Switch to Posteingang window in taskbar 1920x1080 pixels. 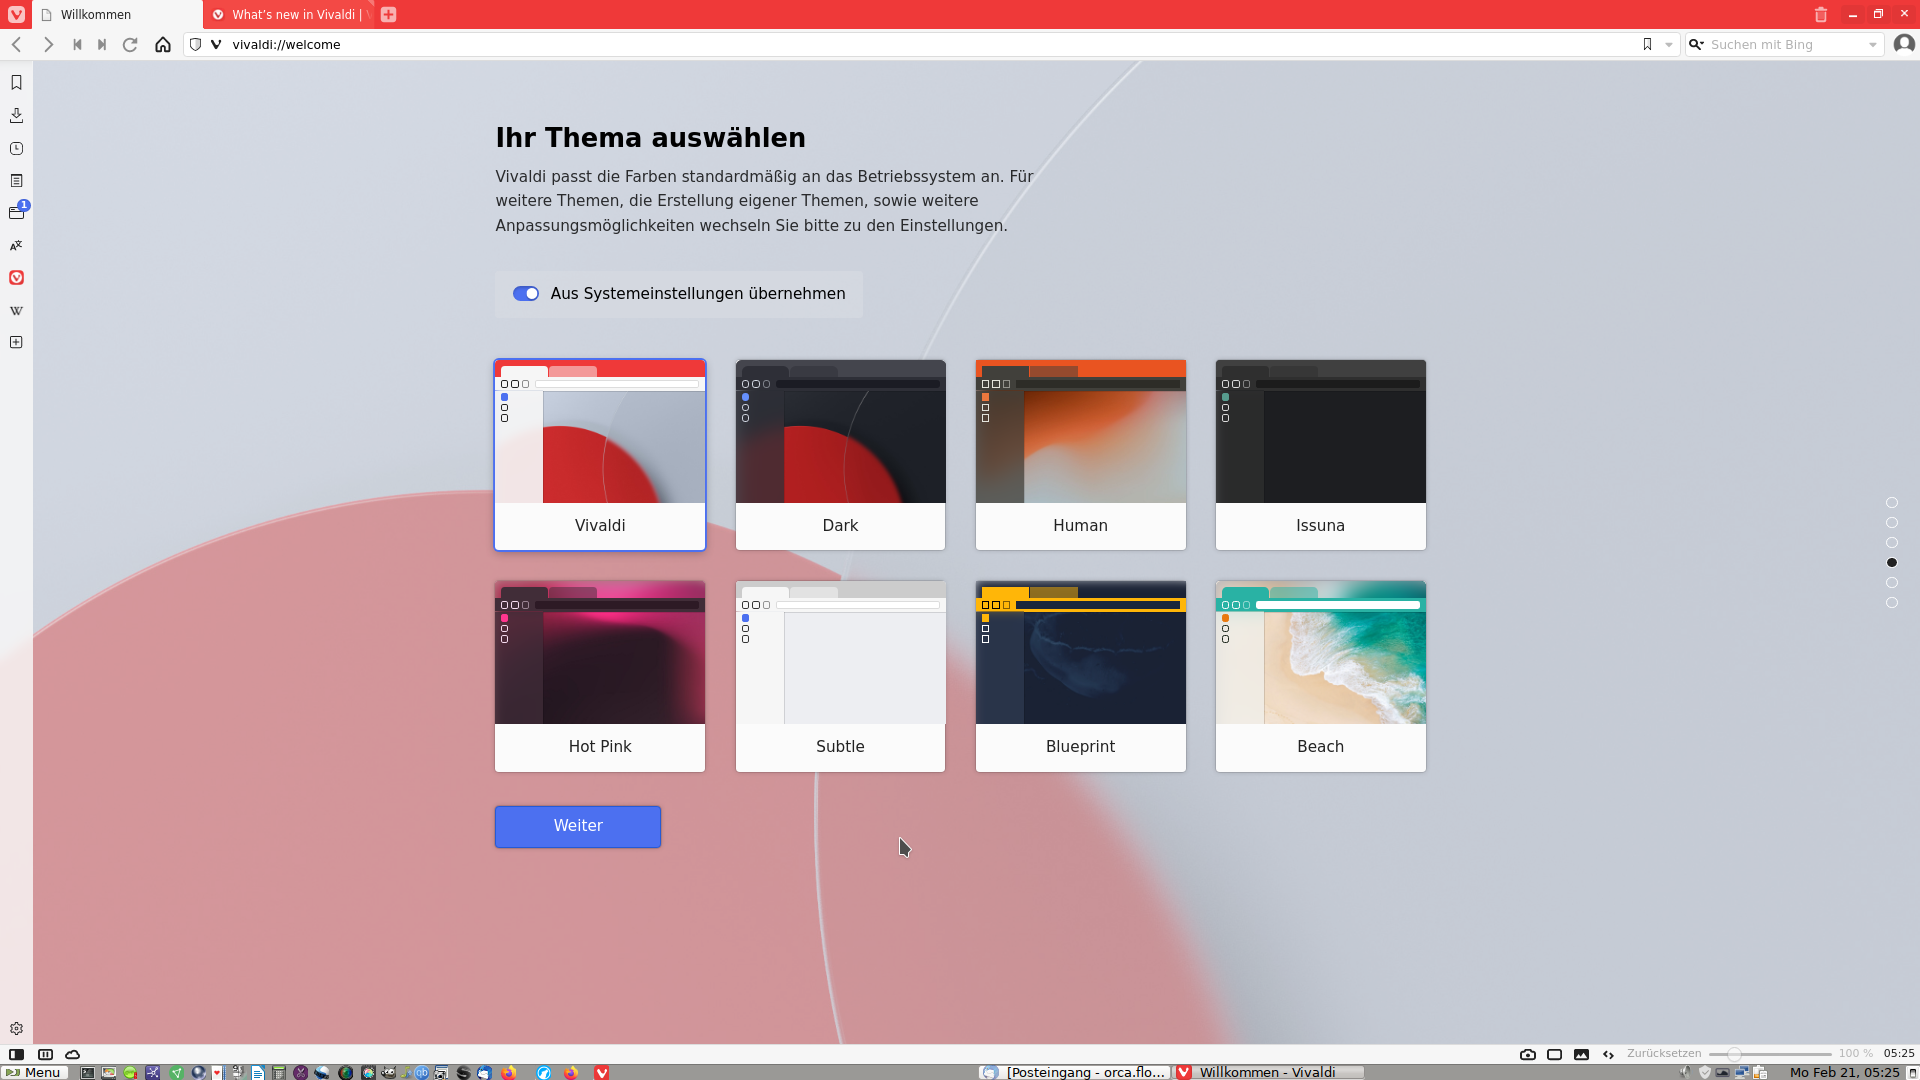point(1075,1072)
